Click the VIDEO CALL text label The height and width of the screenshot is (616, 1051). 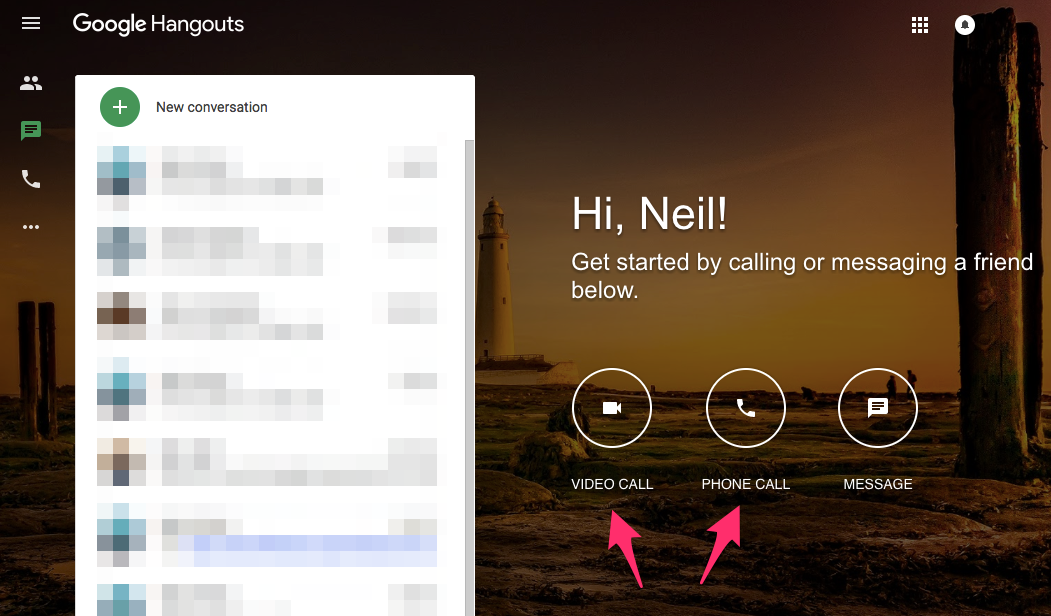(x=612, y=484)
